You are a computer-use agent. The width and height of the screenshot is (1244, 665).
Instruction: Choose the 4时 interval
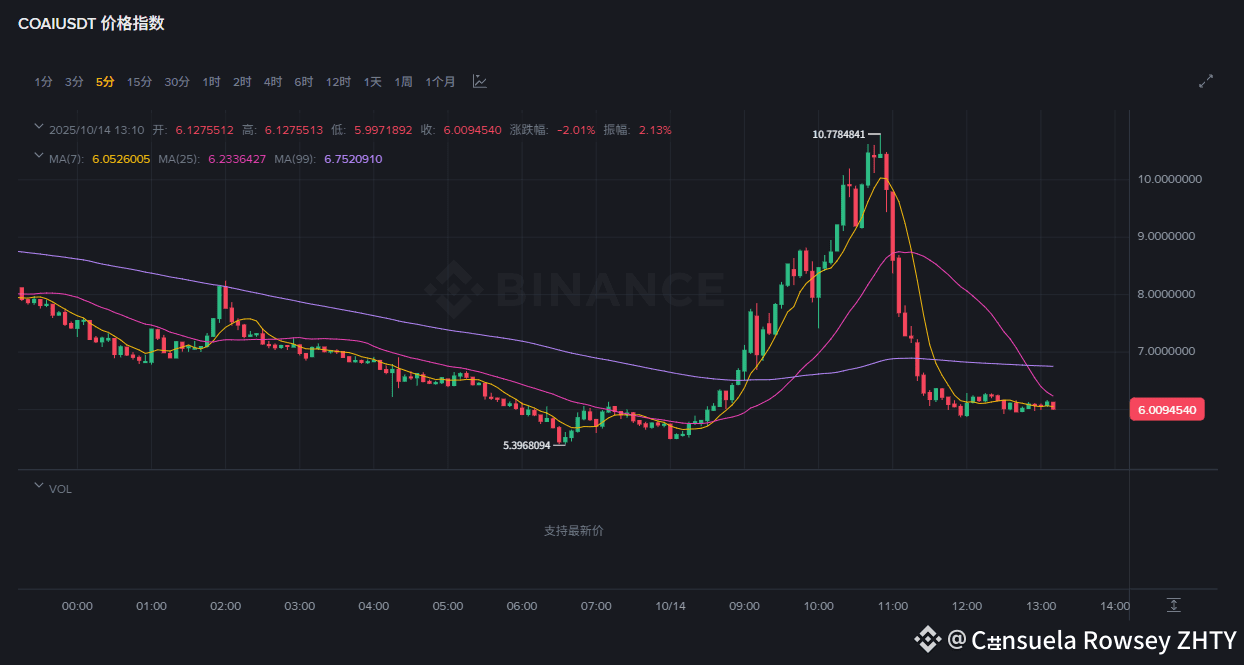click(x=273, y=82)
